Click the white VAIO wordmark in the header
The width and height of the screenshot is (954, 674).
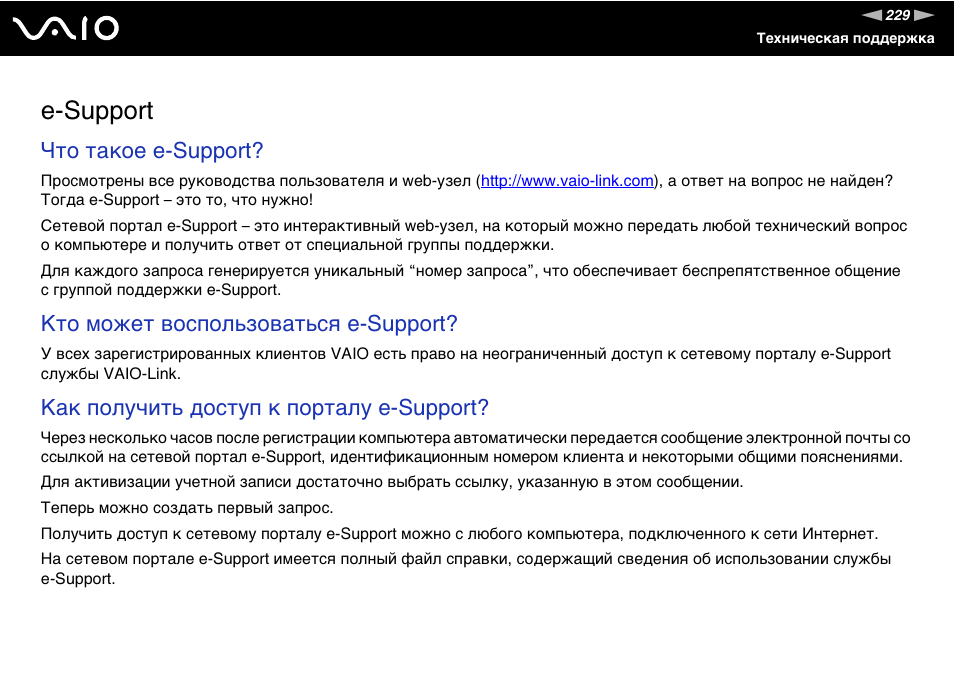65,27
